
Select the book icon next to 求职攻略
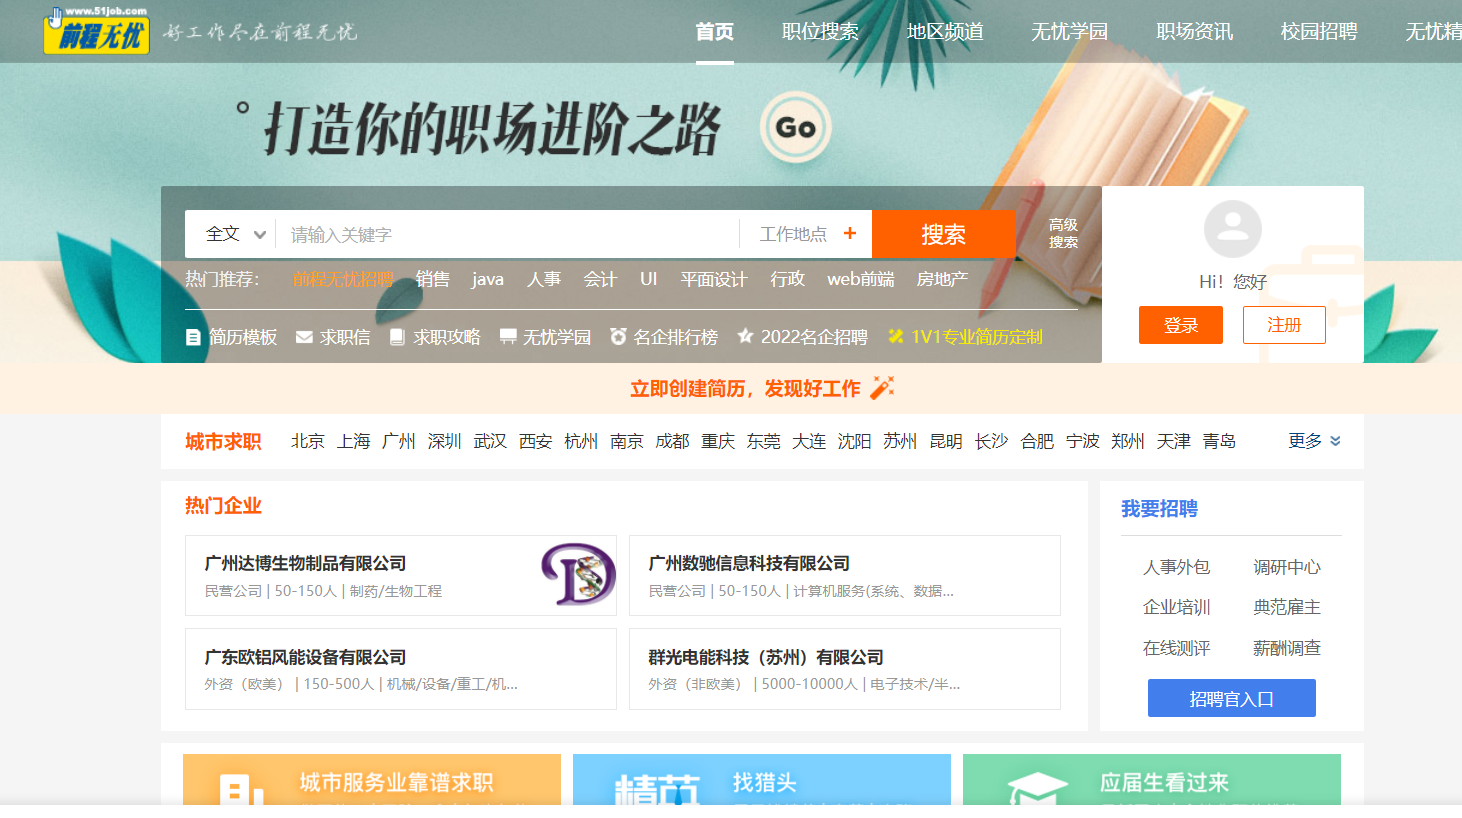[397, 337]
